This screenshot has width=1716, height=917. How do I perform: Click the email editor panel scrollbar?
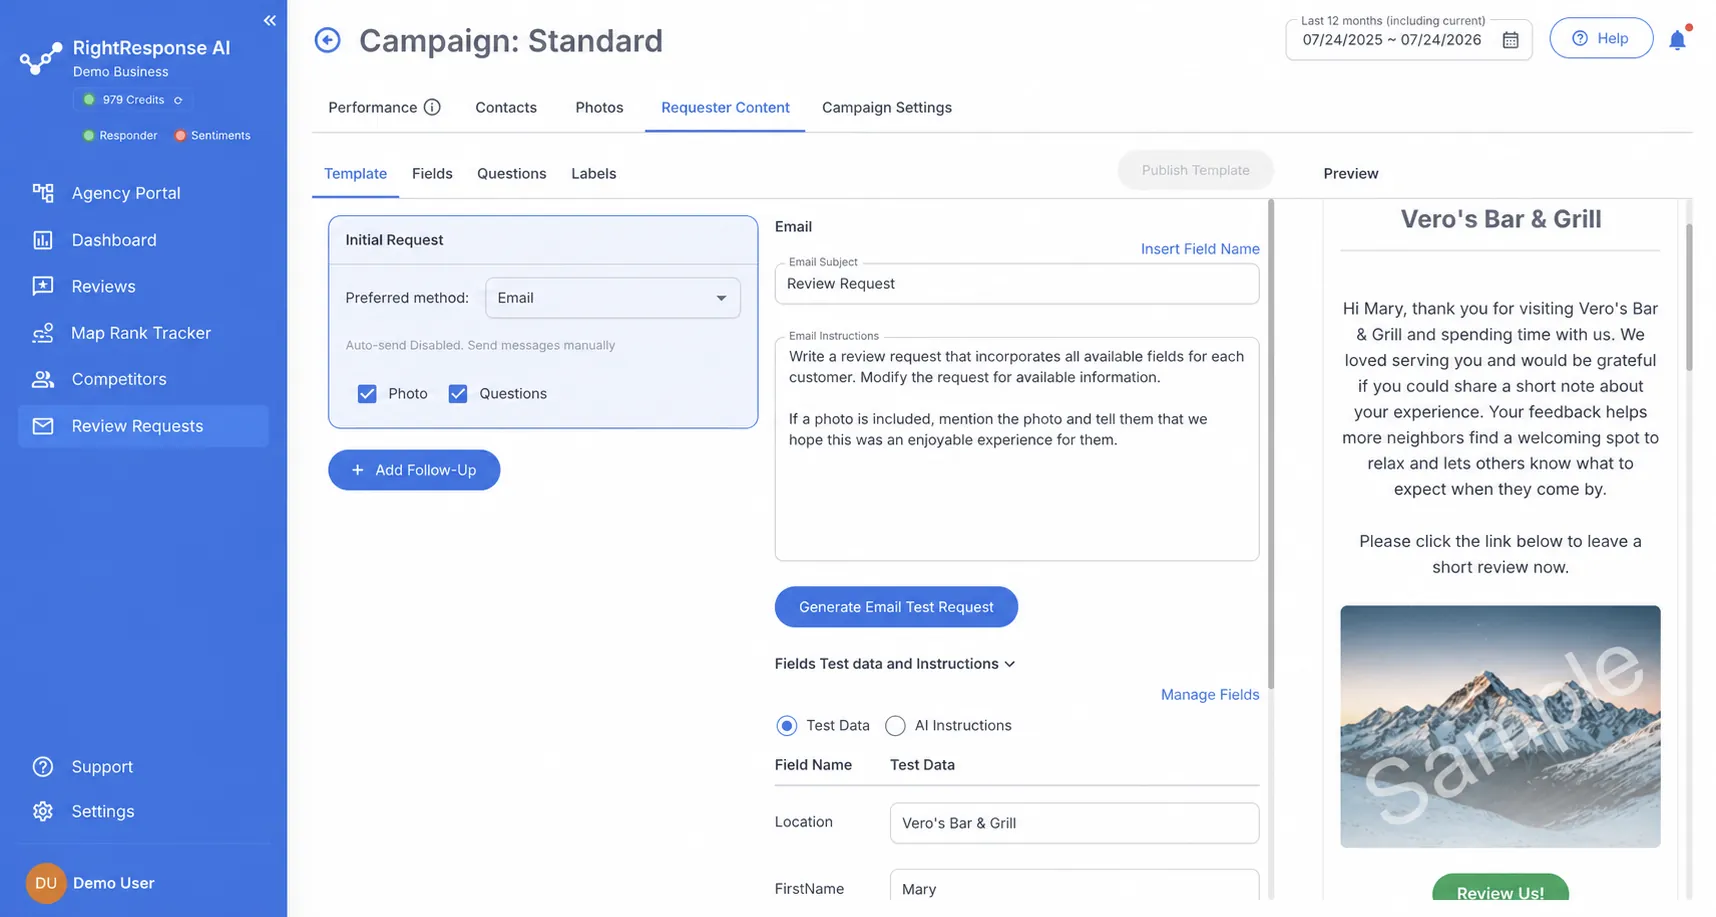1271,444
